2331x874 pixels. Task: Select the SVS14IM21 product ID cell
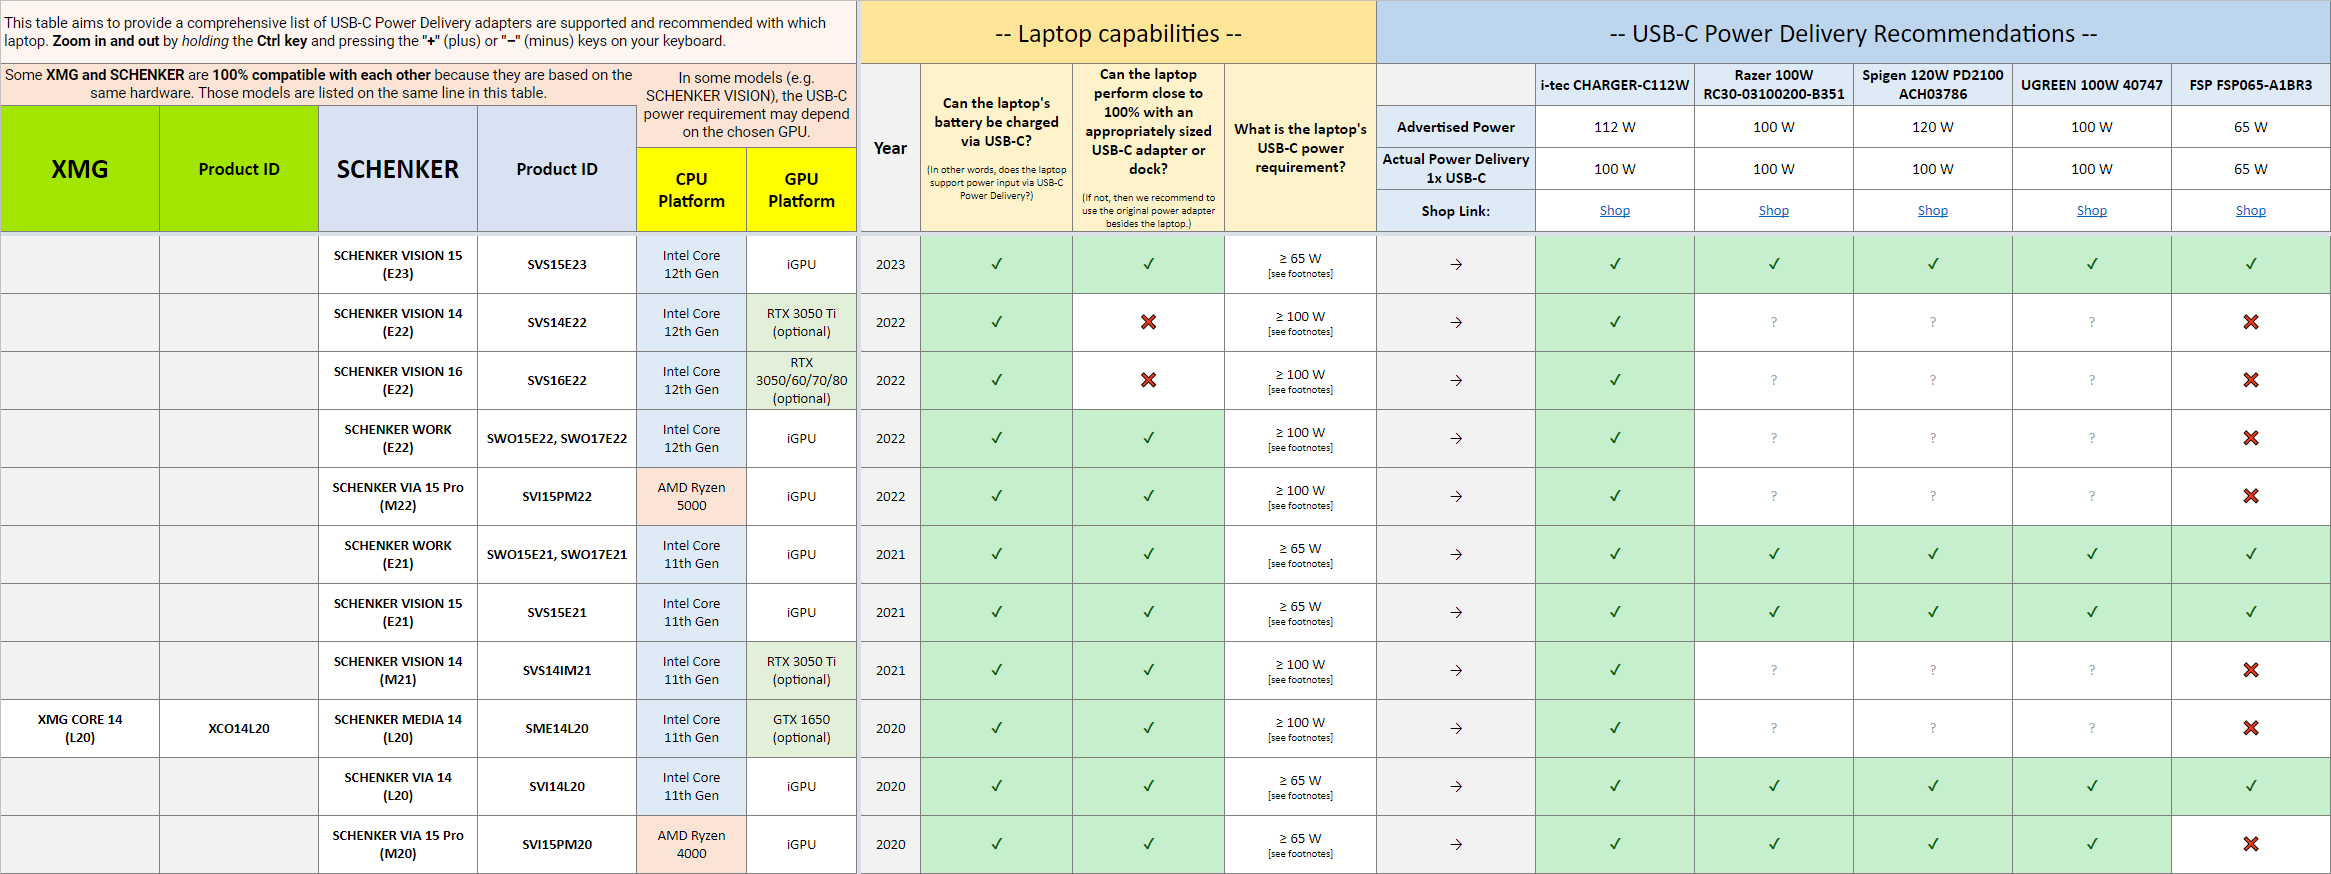557,670
